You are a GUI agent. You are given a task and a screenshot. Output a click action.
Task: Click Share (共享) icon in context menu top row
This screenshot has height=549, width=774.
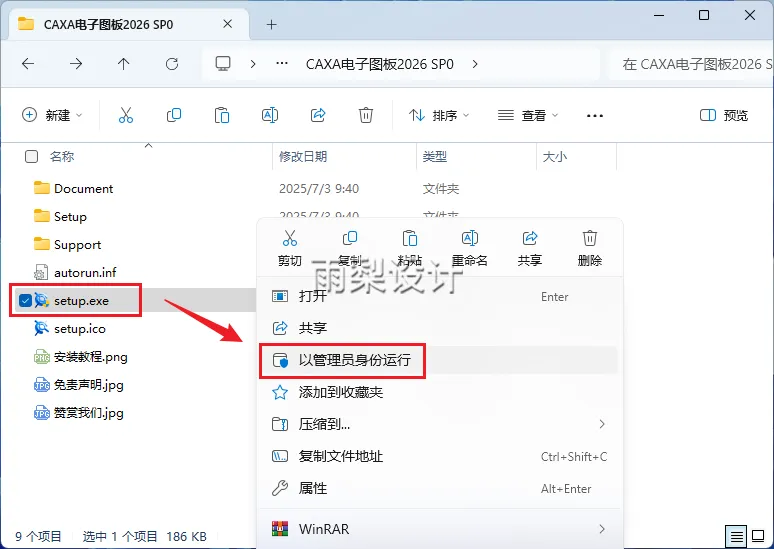[x=530, y=248]
